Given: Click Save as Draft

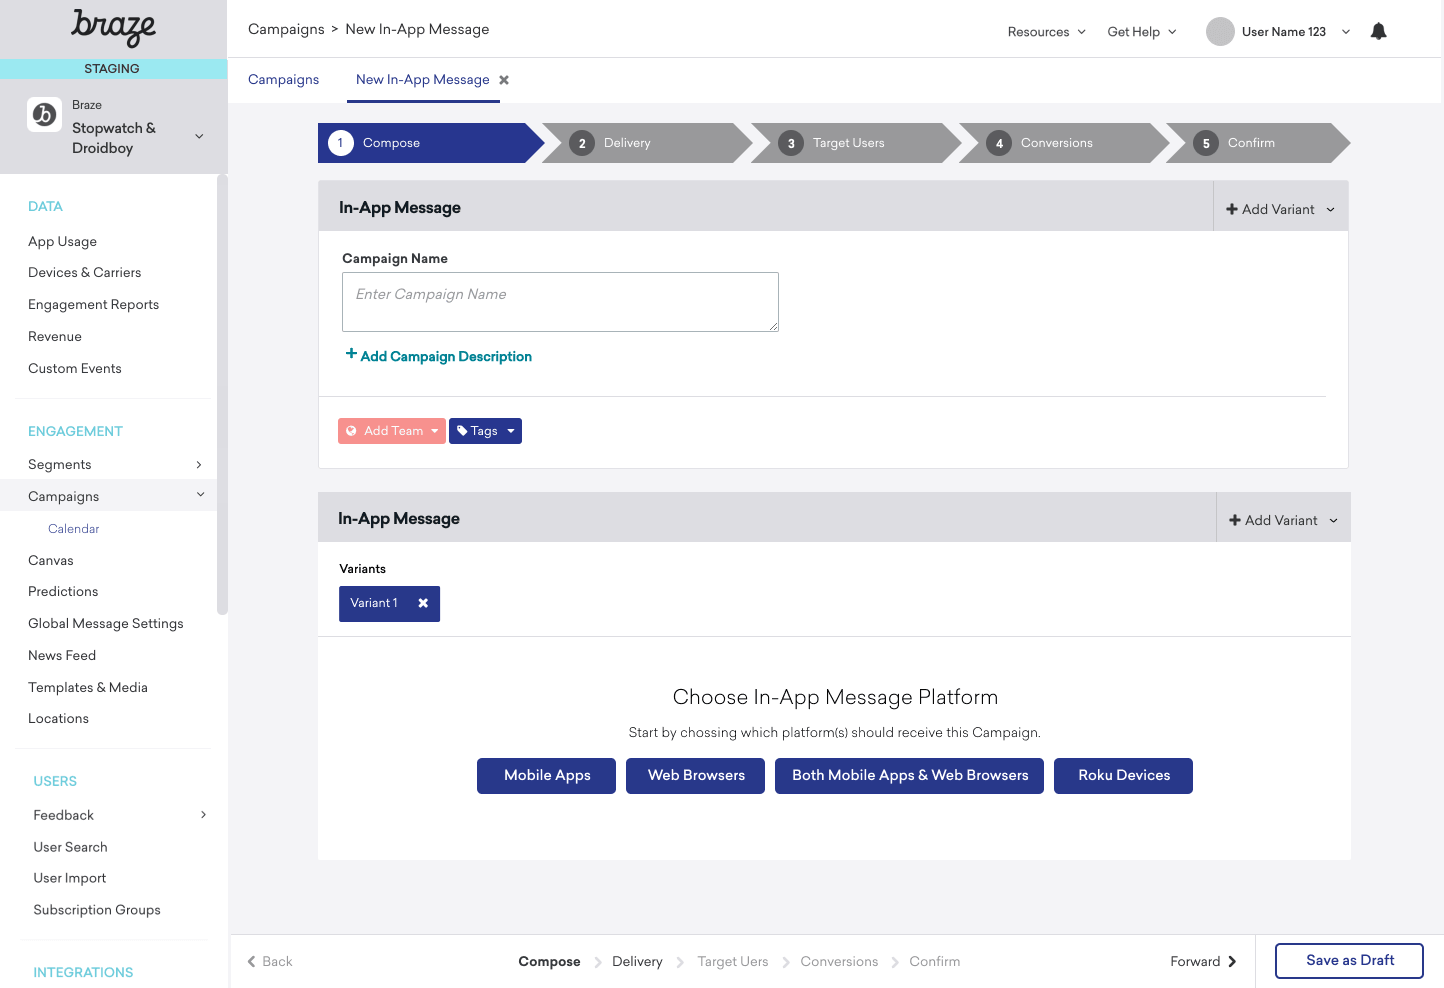Looking at the screenshot, I should (x=1349, y=961).
